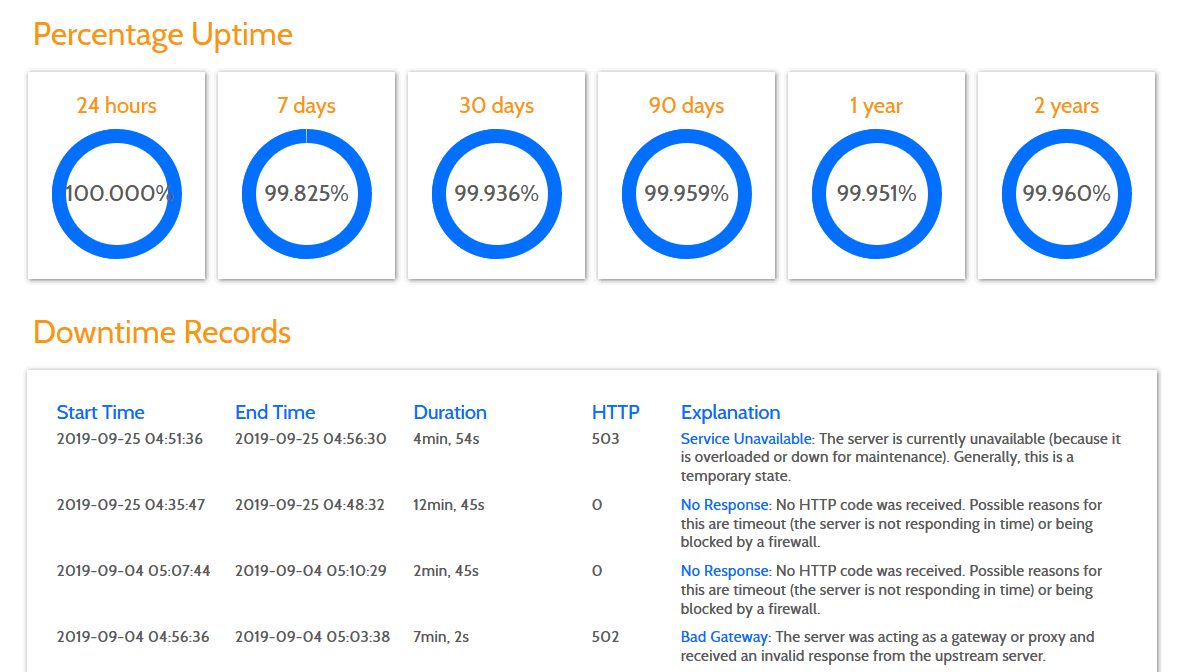
Task: Click start time "2019-09-04 05:07:44"
Action: (x=133, y=571)
